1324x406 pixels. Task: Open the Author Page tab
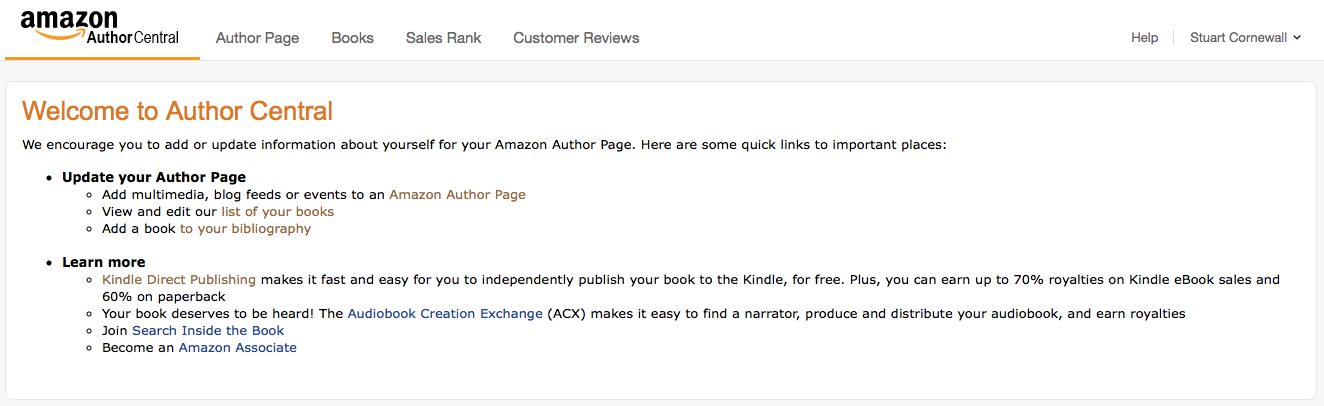[257, 38]
